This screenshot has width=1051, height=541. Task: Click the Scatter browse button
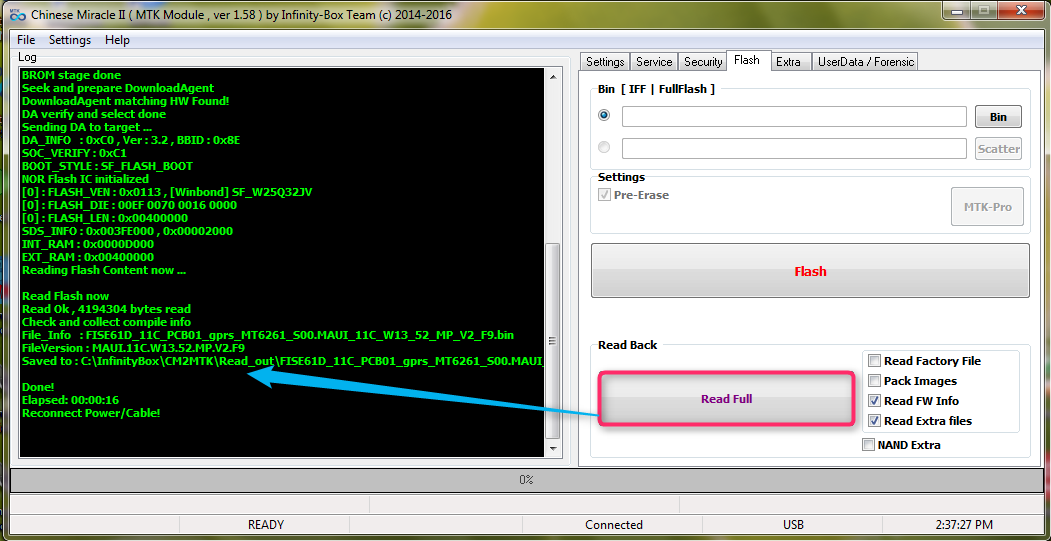(998, 149)
